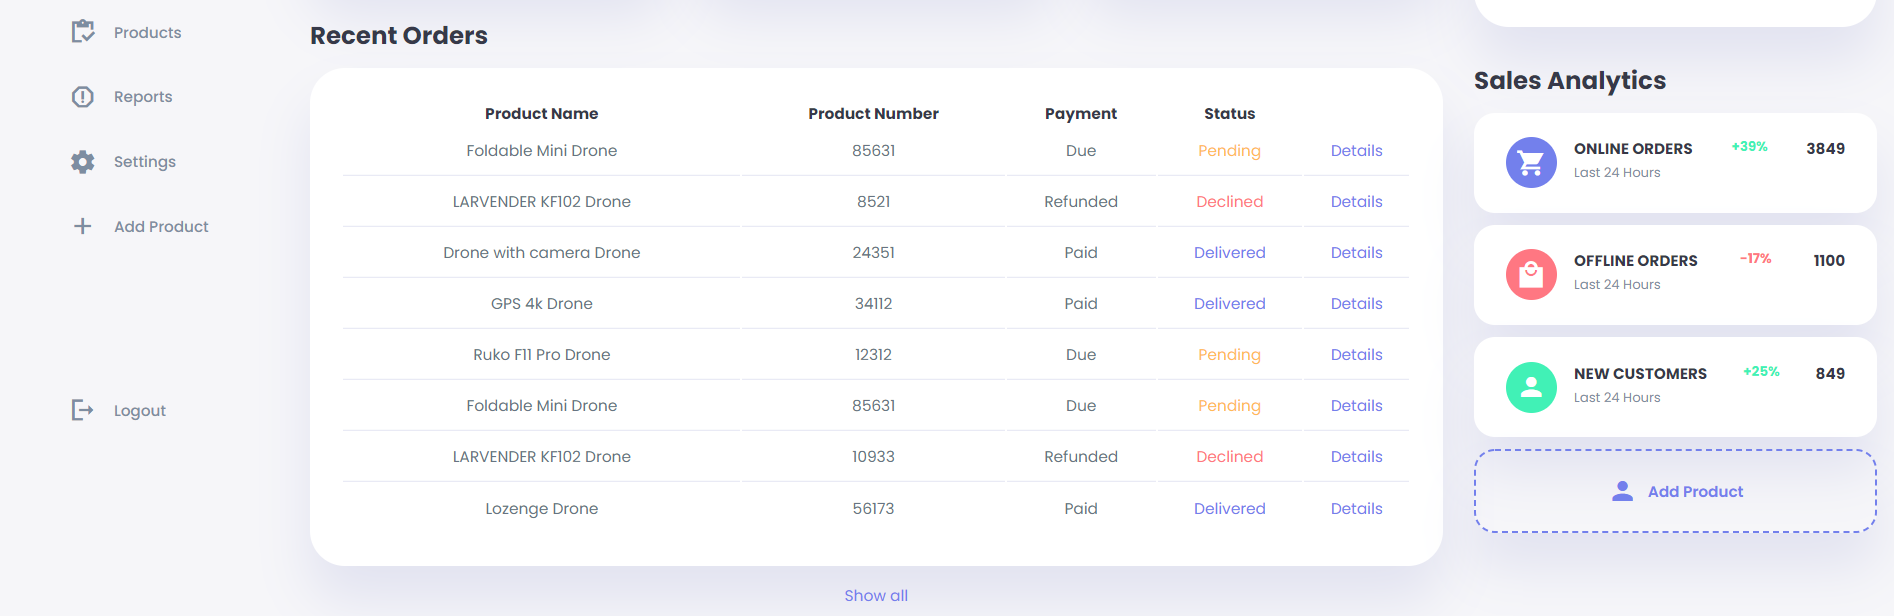Select Logout in the sidebar

[140, 411]
